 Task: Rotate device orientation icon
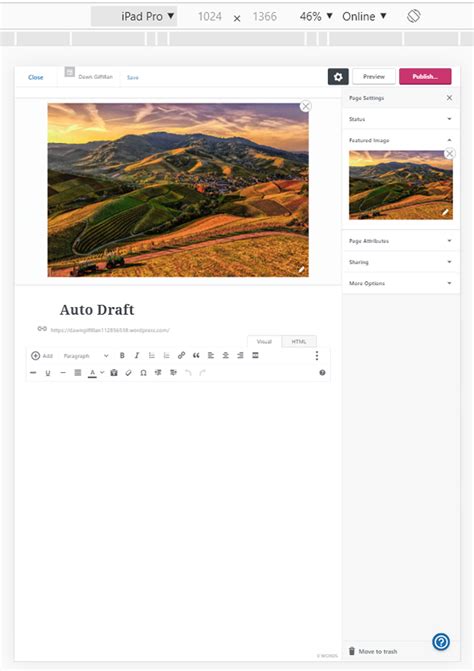413,16
